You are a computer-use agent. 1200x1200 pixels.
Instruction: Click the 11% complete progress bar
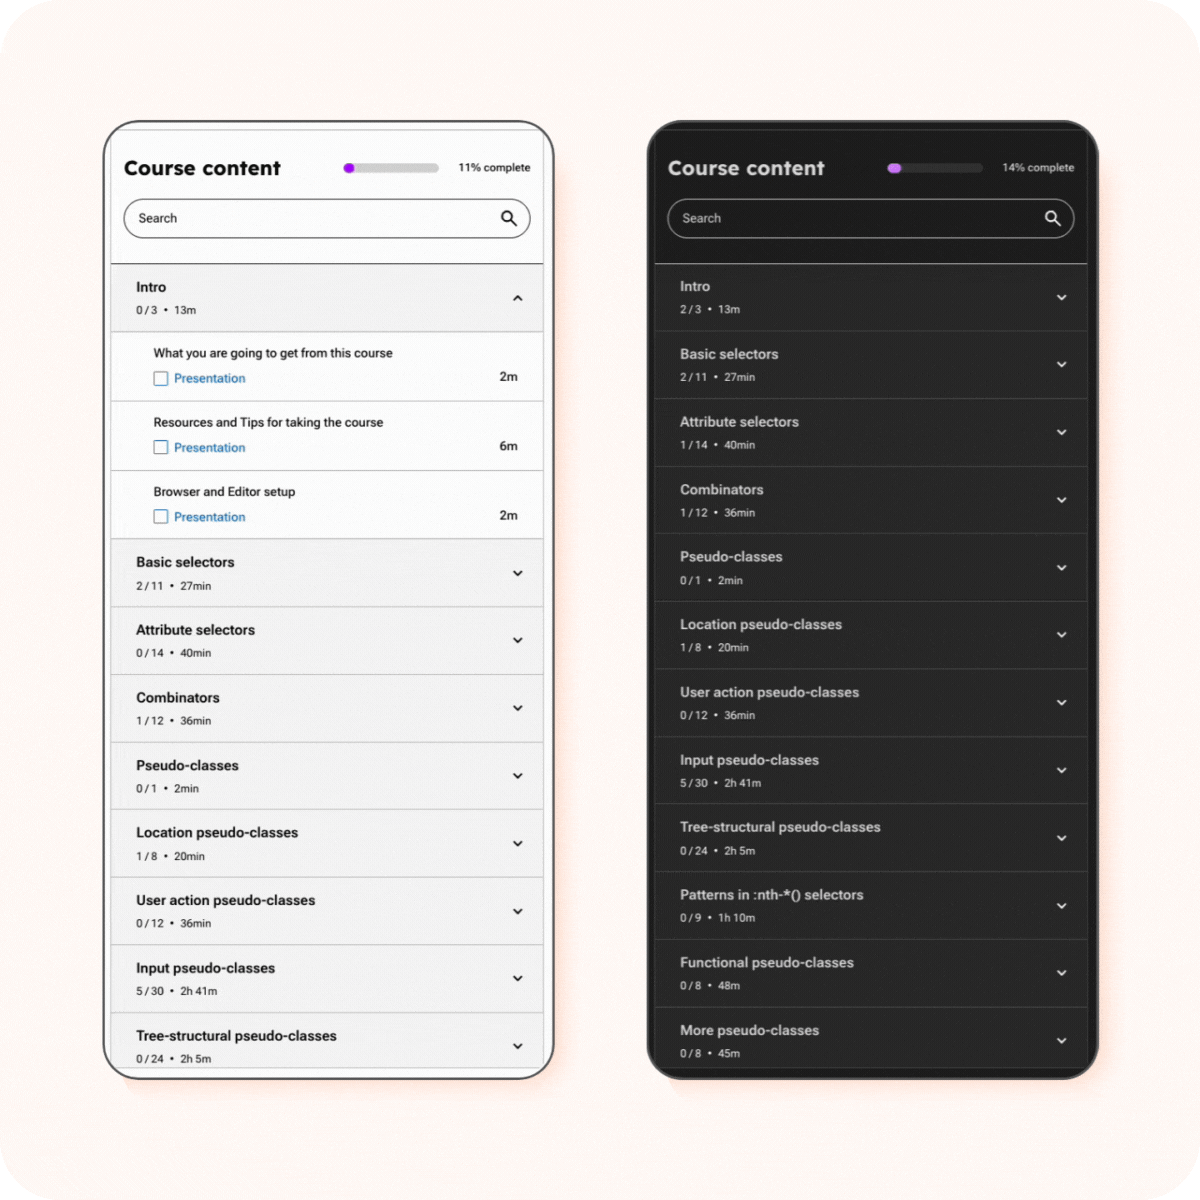tap(391, 168)
